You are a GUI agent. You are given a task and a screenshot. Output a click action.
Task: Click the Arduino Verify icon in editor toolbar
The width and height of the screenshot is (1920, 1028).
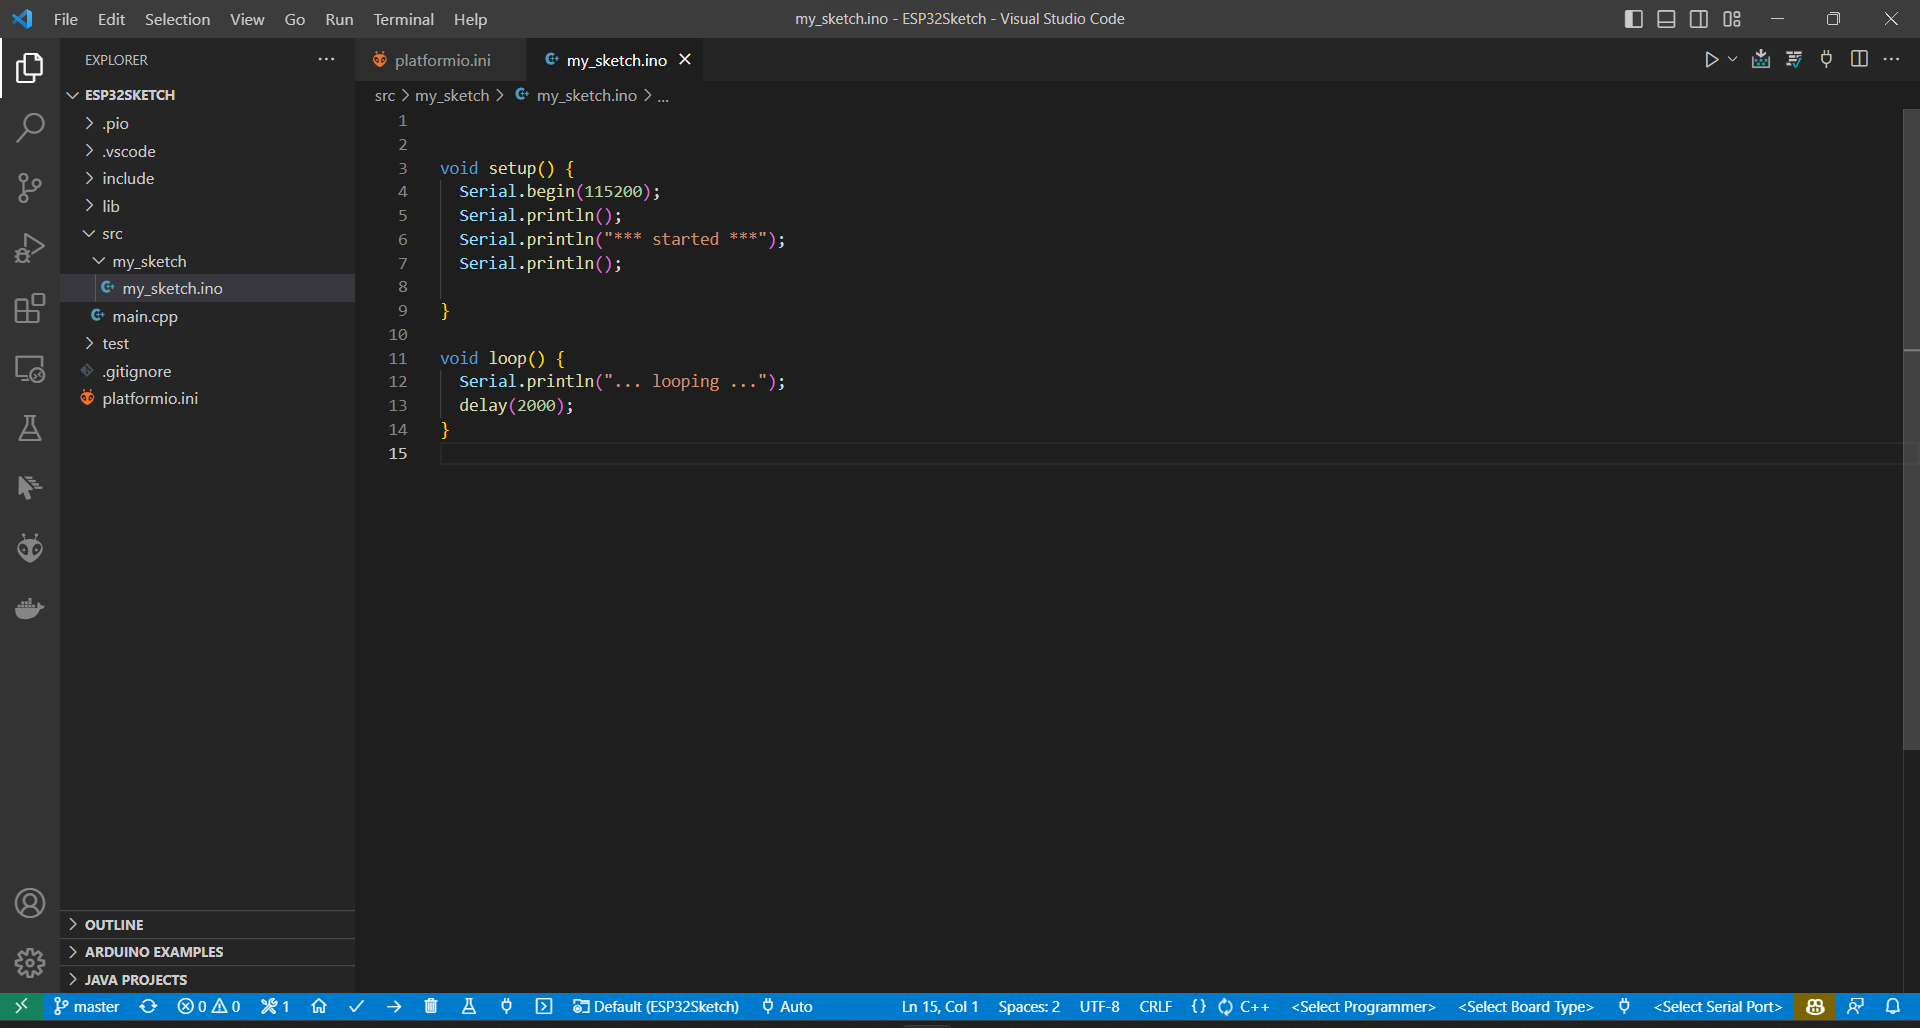tap(1794, 59)
